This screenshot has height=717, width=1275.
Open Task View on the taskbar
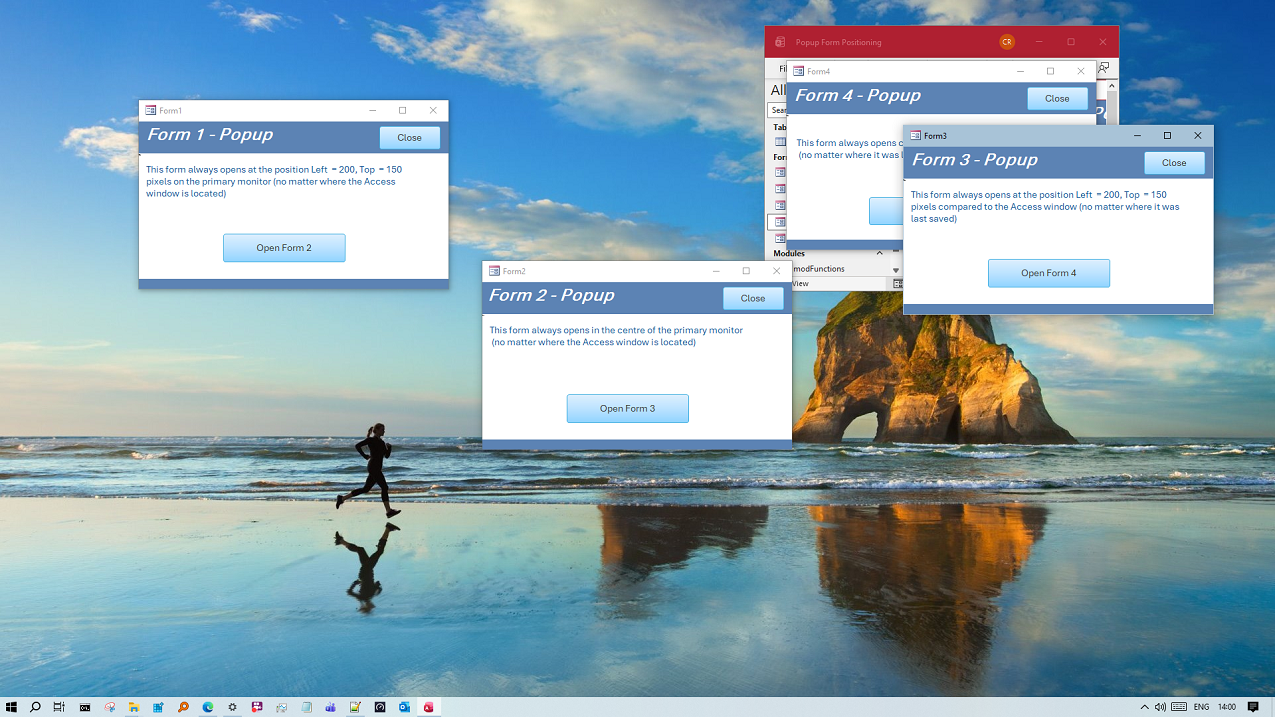click(59, 707)
